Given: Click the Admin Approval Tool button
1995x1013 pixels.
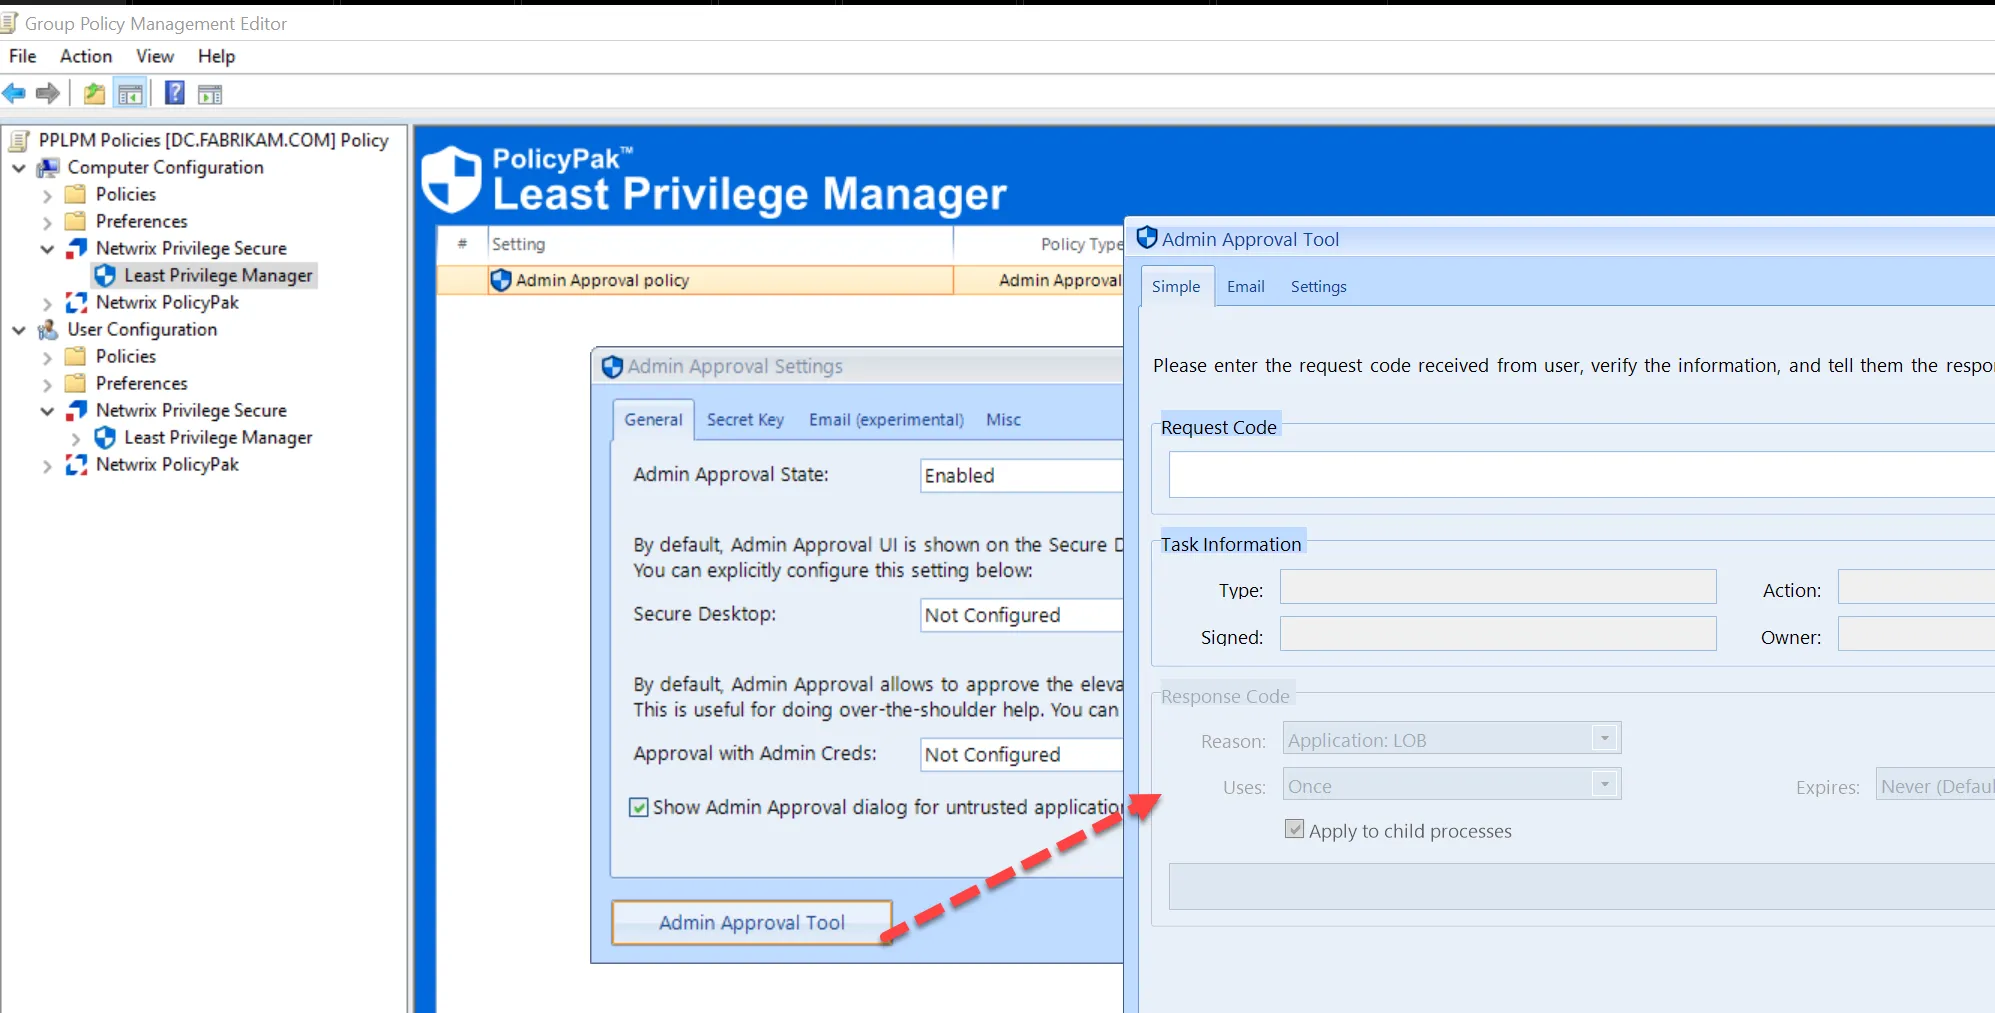Looking at the screenshot, I should (x=751, y=922).
